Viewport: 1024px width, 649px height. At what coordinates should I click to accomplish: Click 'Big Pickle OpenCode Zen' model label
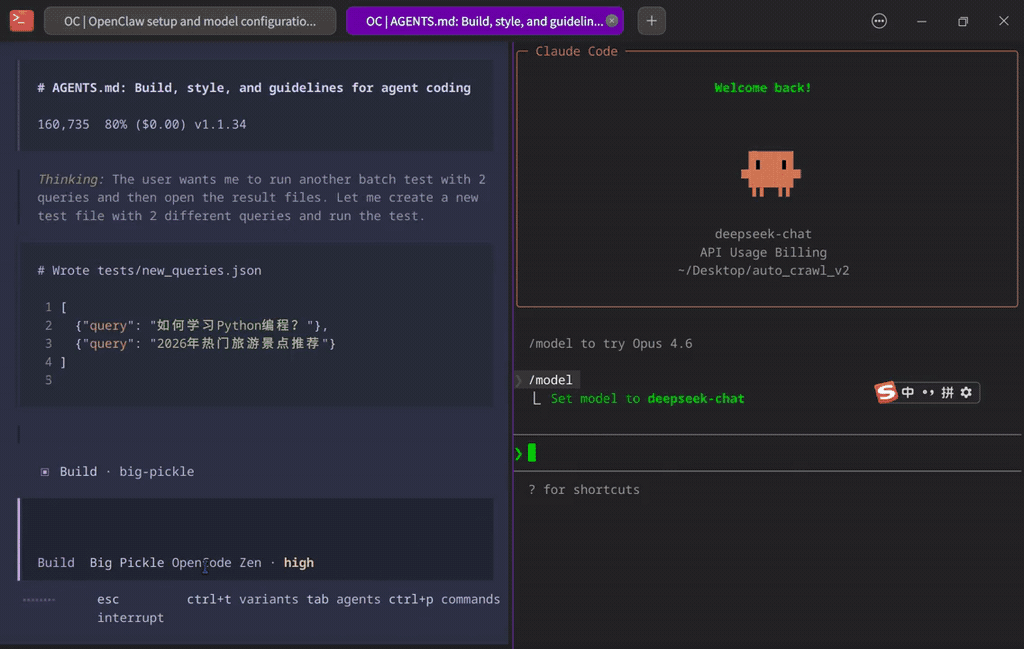(176, 563)
